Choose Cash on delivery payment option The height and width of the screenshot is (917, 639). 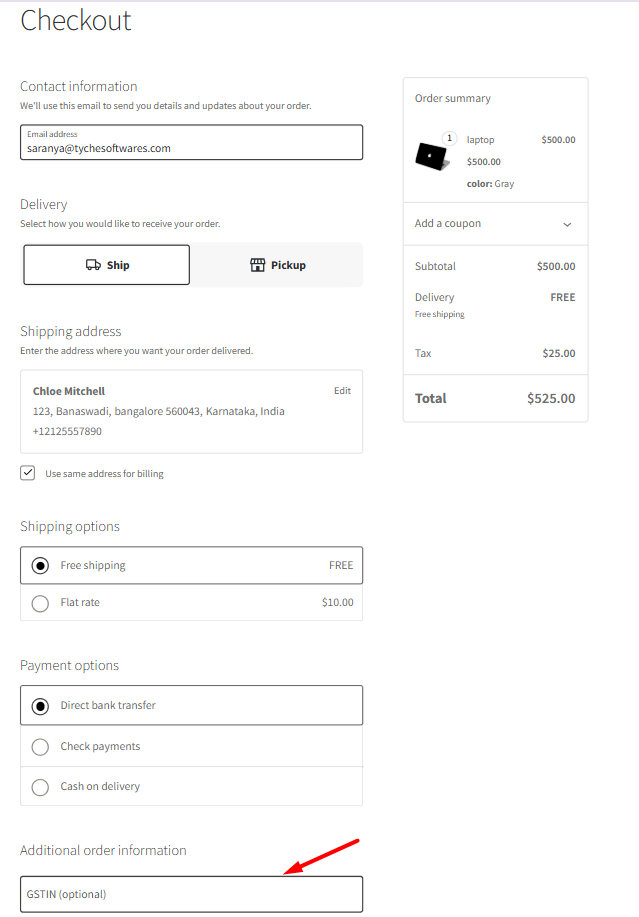click(x=39, y=786)
